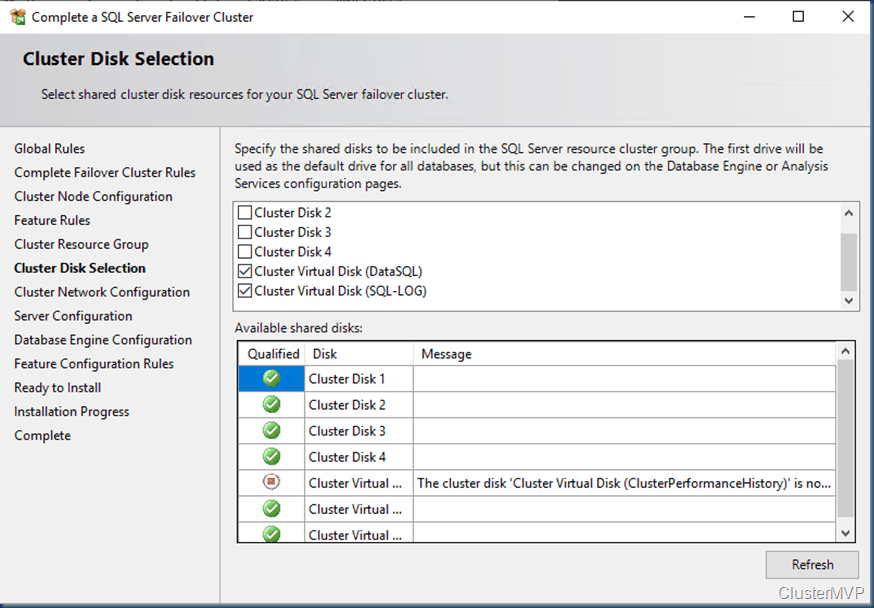Click the green qualified icon for Cluster Disk 3
Image resolution: width=874 pixels, height=608 pixels.
[x=271, y=430]
